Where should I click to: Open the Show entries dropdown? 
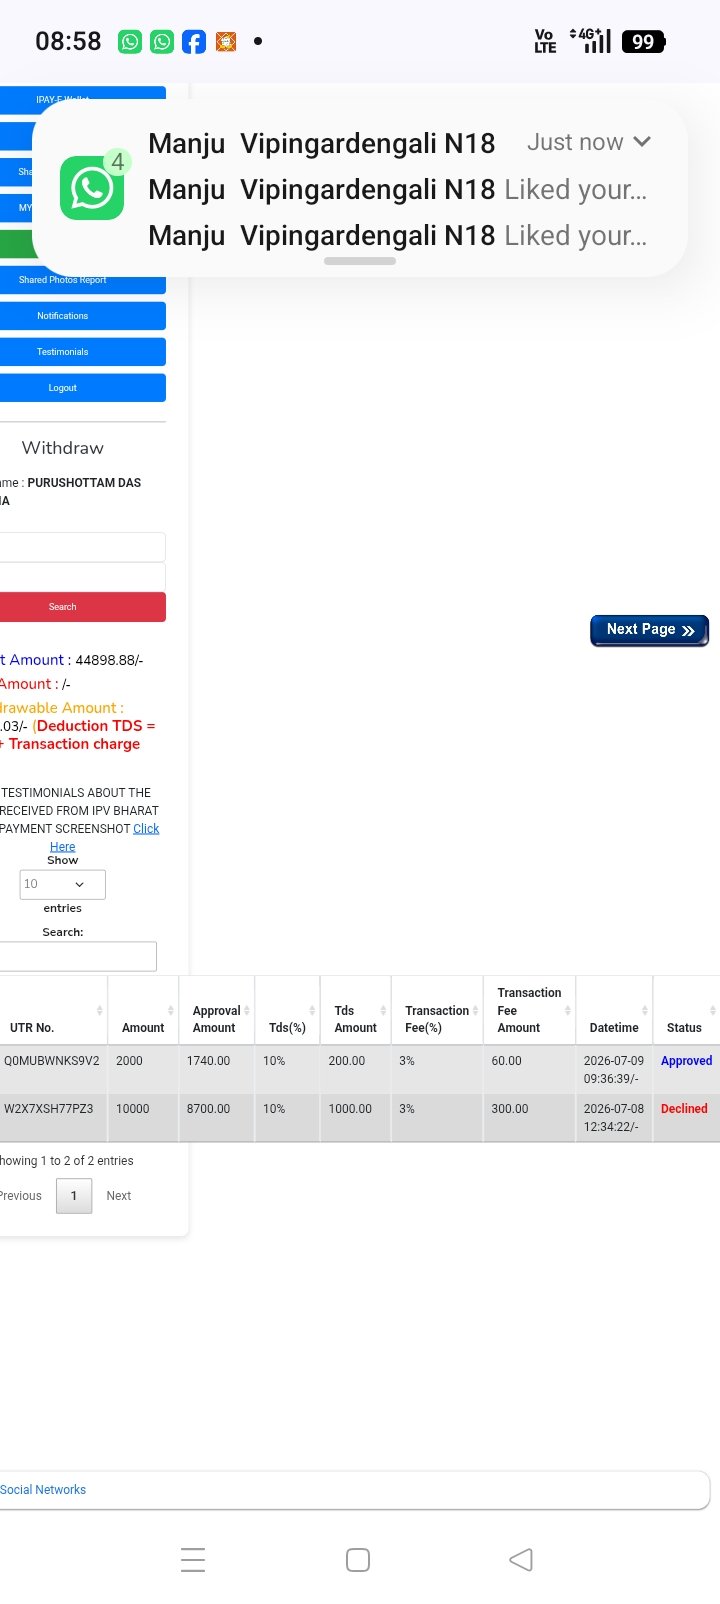pyautogui.click(x=62, y=884)
